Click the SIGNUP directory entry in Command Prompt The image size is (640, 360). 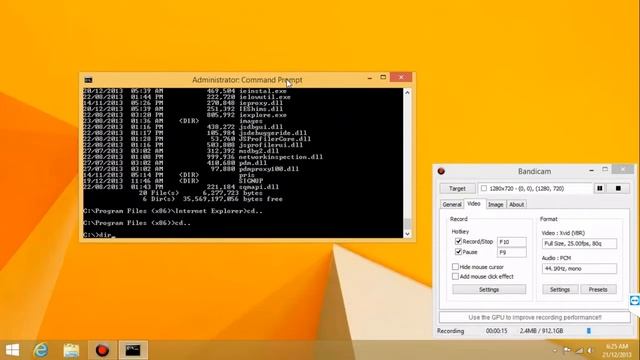tap(251, 181)
